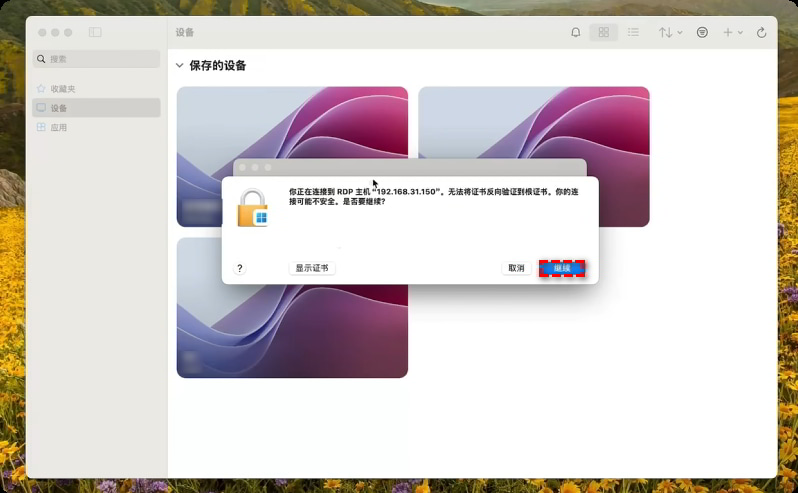Click the filter circle icon

(x=702, y=33)
